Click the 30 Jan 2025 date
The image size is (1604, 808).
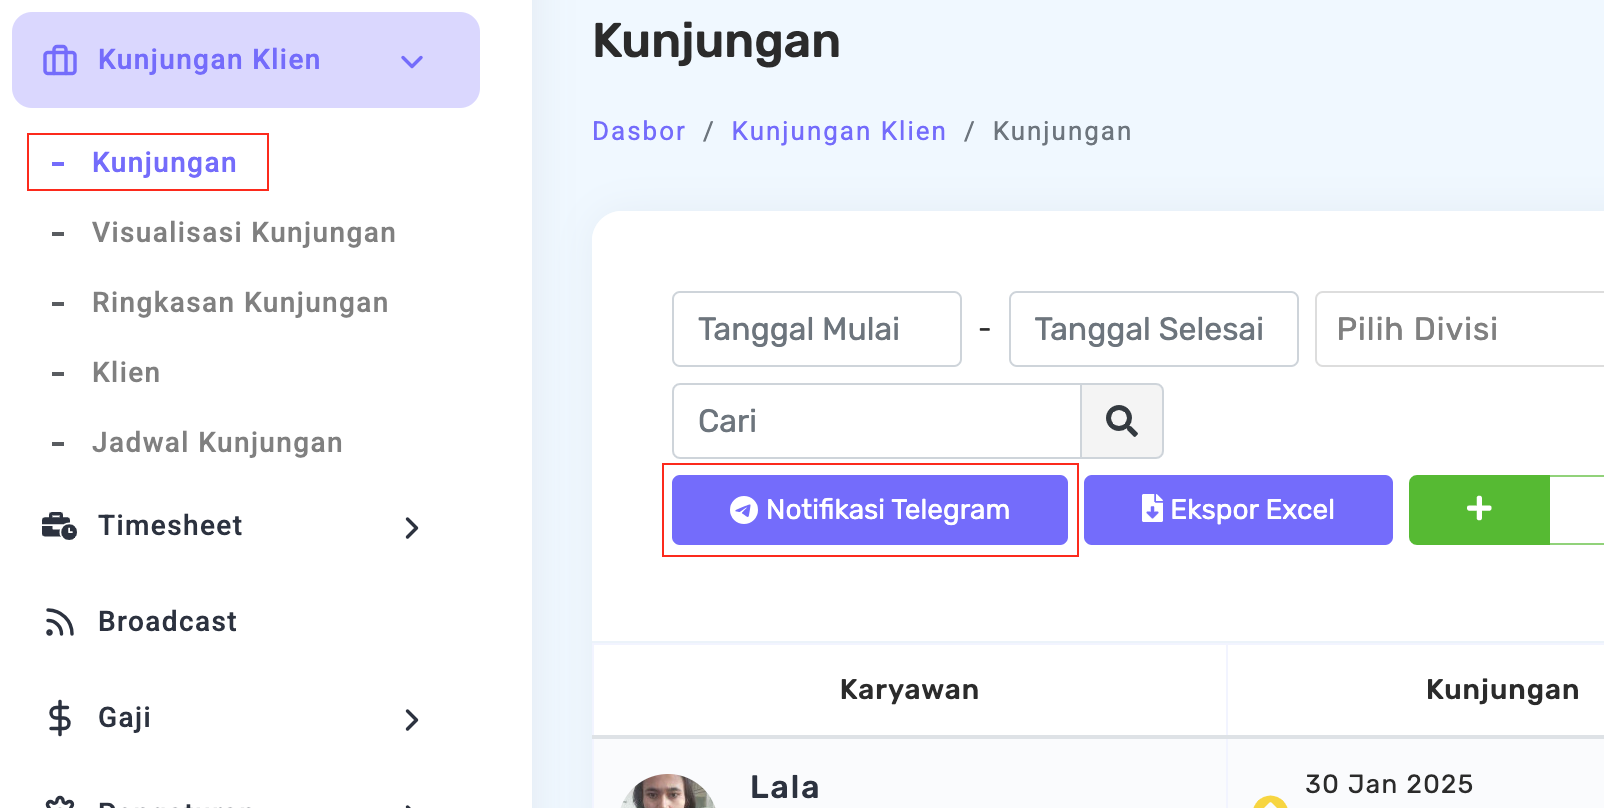click(1389, 784)
